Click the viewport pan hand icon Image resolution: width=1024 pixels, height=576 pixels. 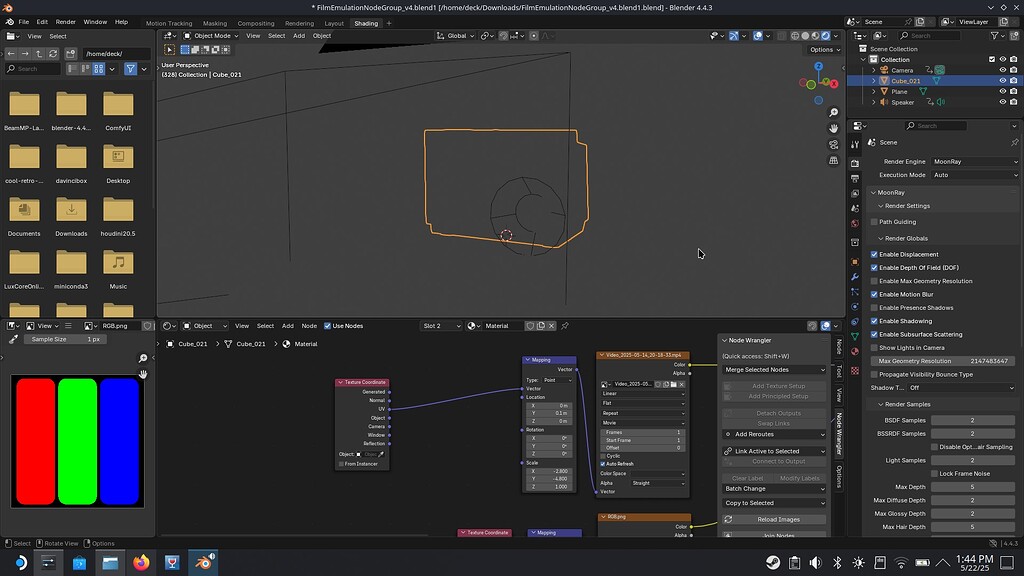tap(833, 129)
